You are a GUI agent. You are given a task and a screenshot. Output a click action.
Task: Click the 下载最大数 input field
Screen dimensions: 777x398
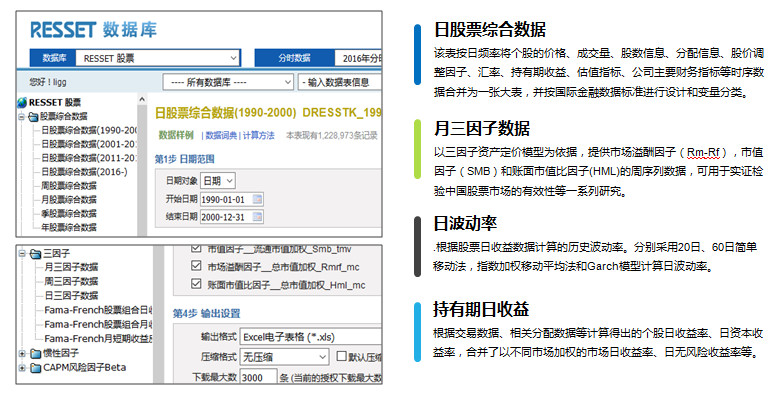click(x=258, y=377)
